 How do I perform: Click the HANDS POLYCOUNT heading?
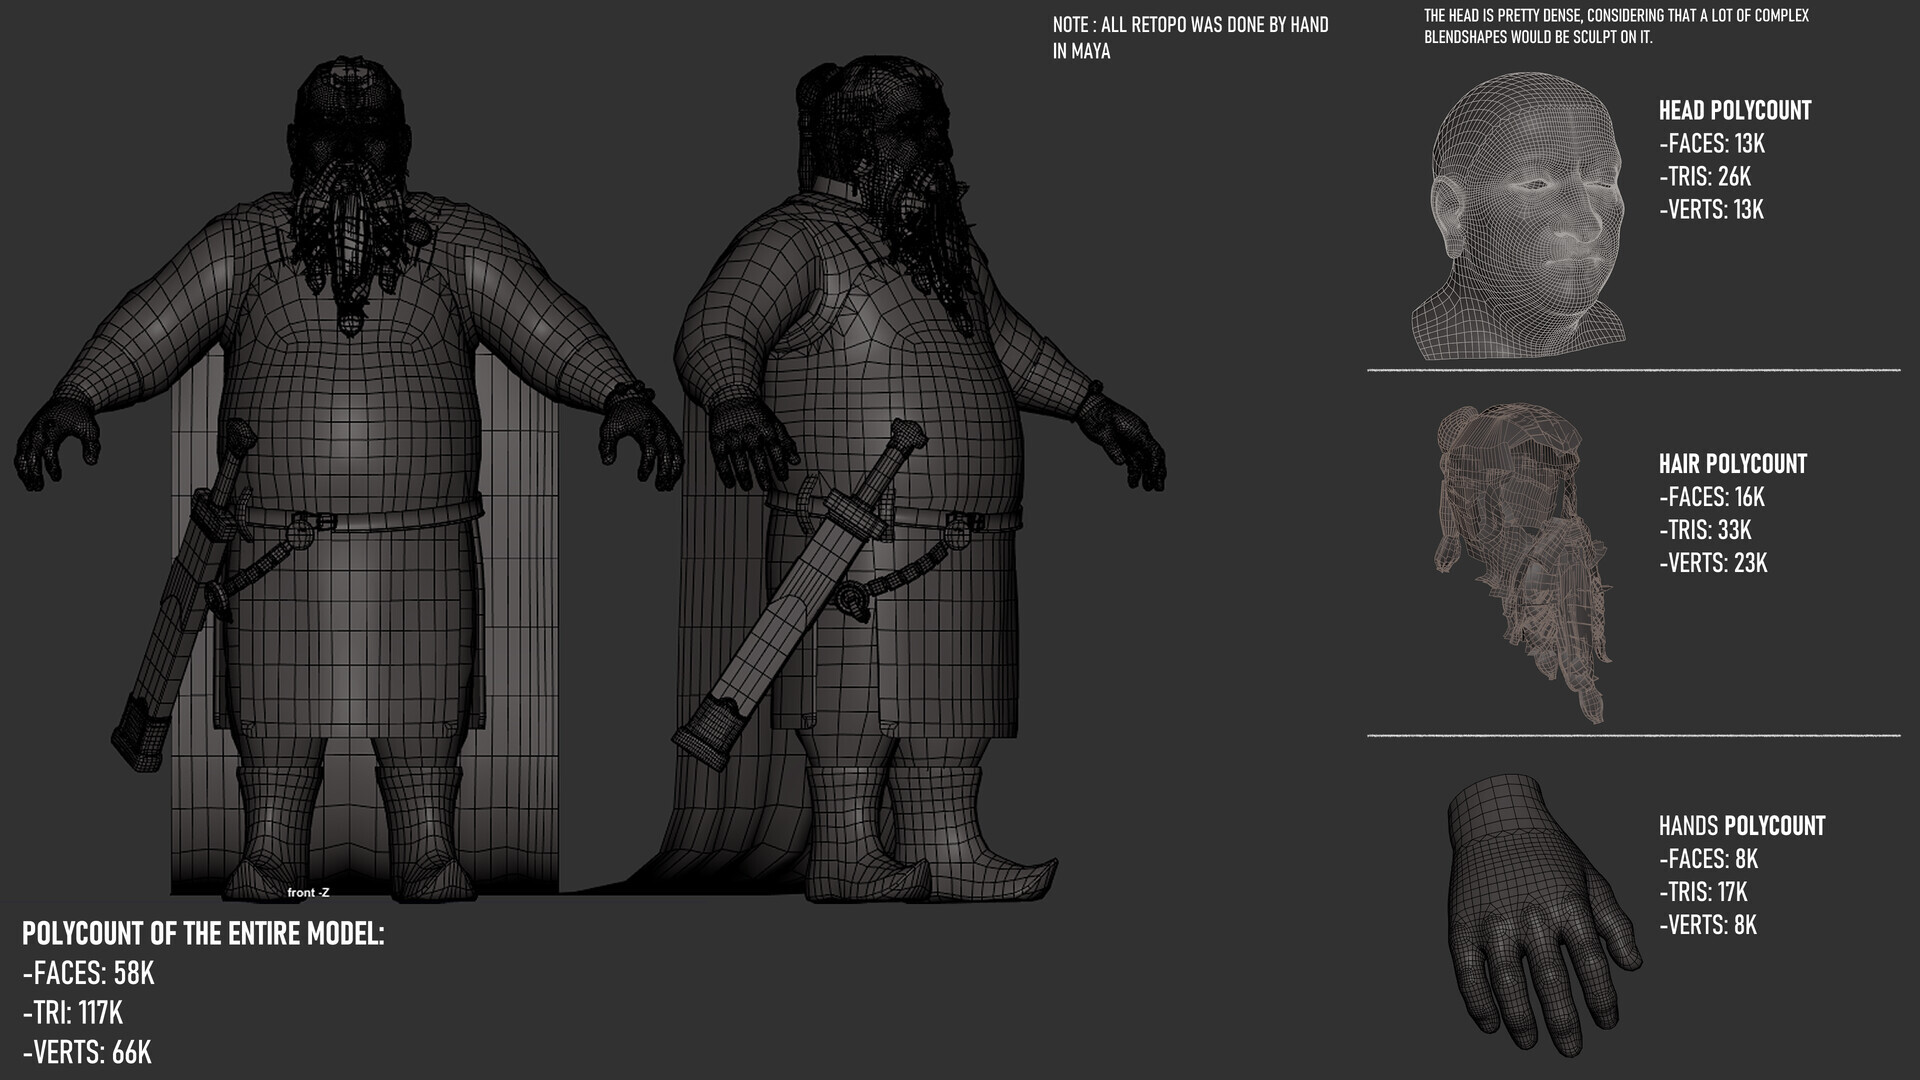1741,826
